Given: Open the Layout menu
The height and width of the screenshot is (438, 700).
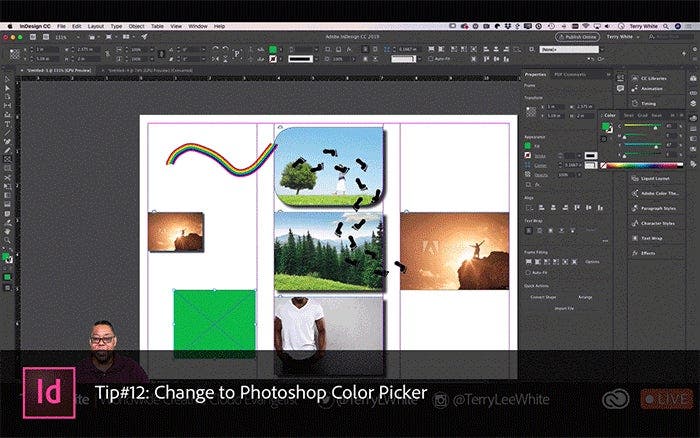Looking at the screenshot, I should pyautogui.click(x=95, y=25).
